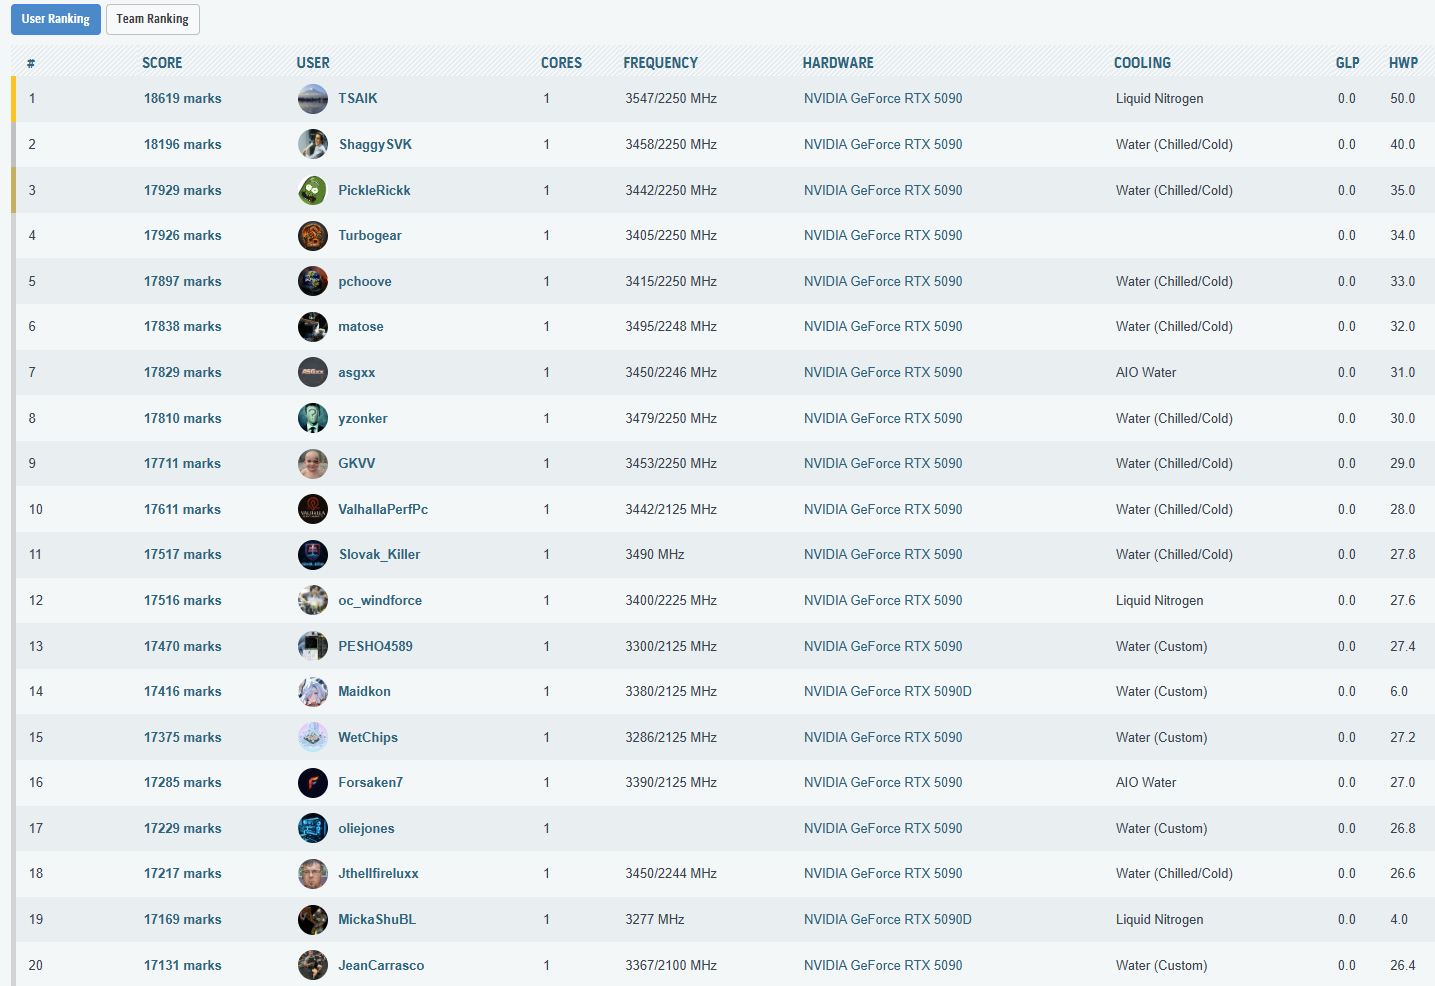Image resolution: width=1435 pixels, height=986 pixels.
Task: Open the RTX 5090D hardware link for Maidkon
Action: 887,692
